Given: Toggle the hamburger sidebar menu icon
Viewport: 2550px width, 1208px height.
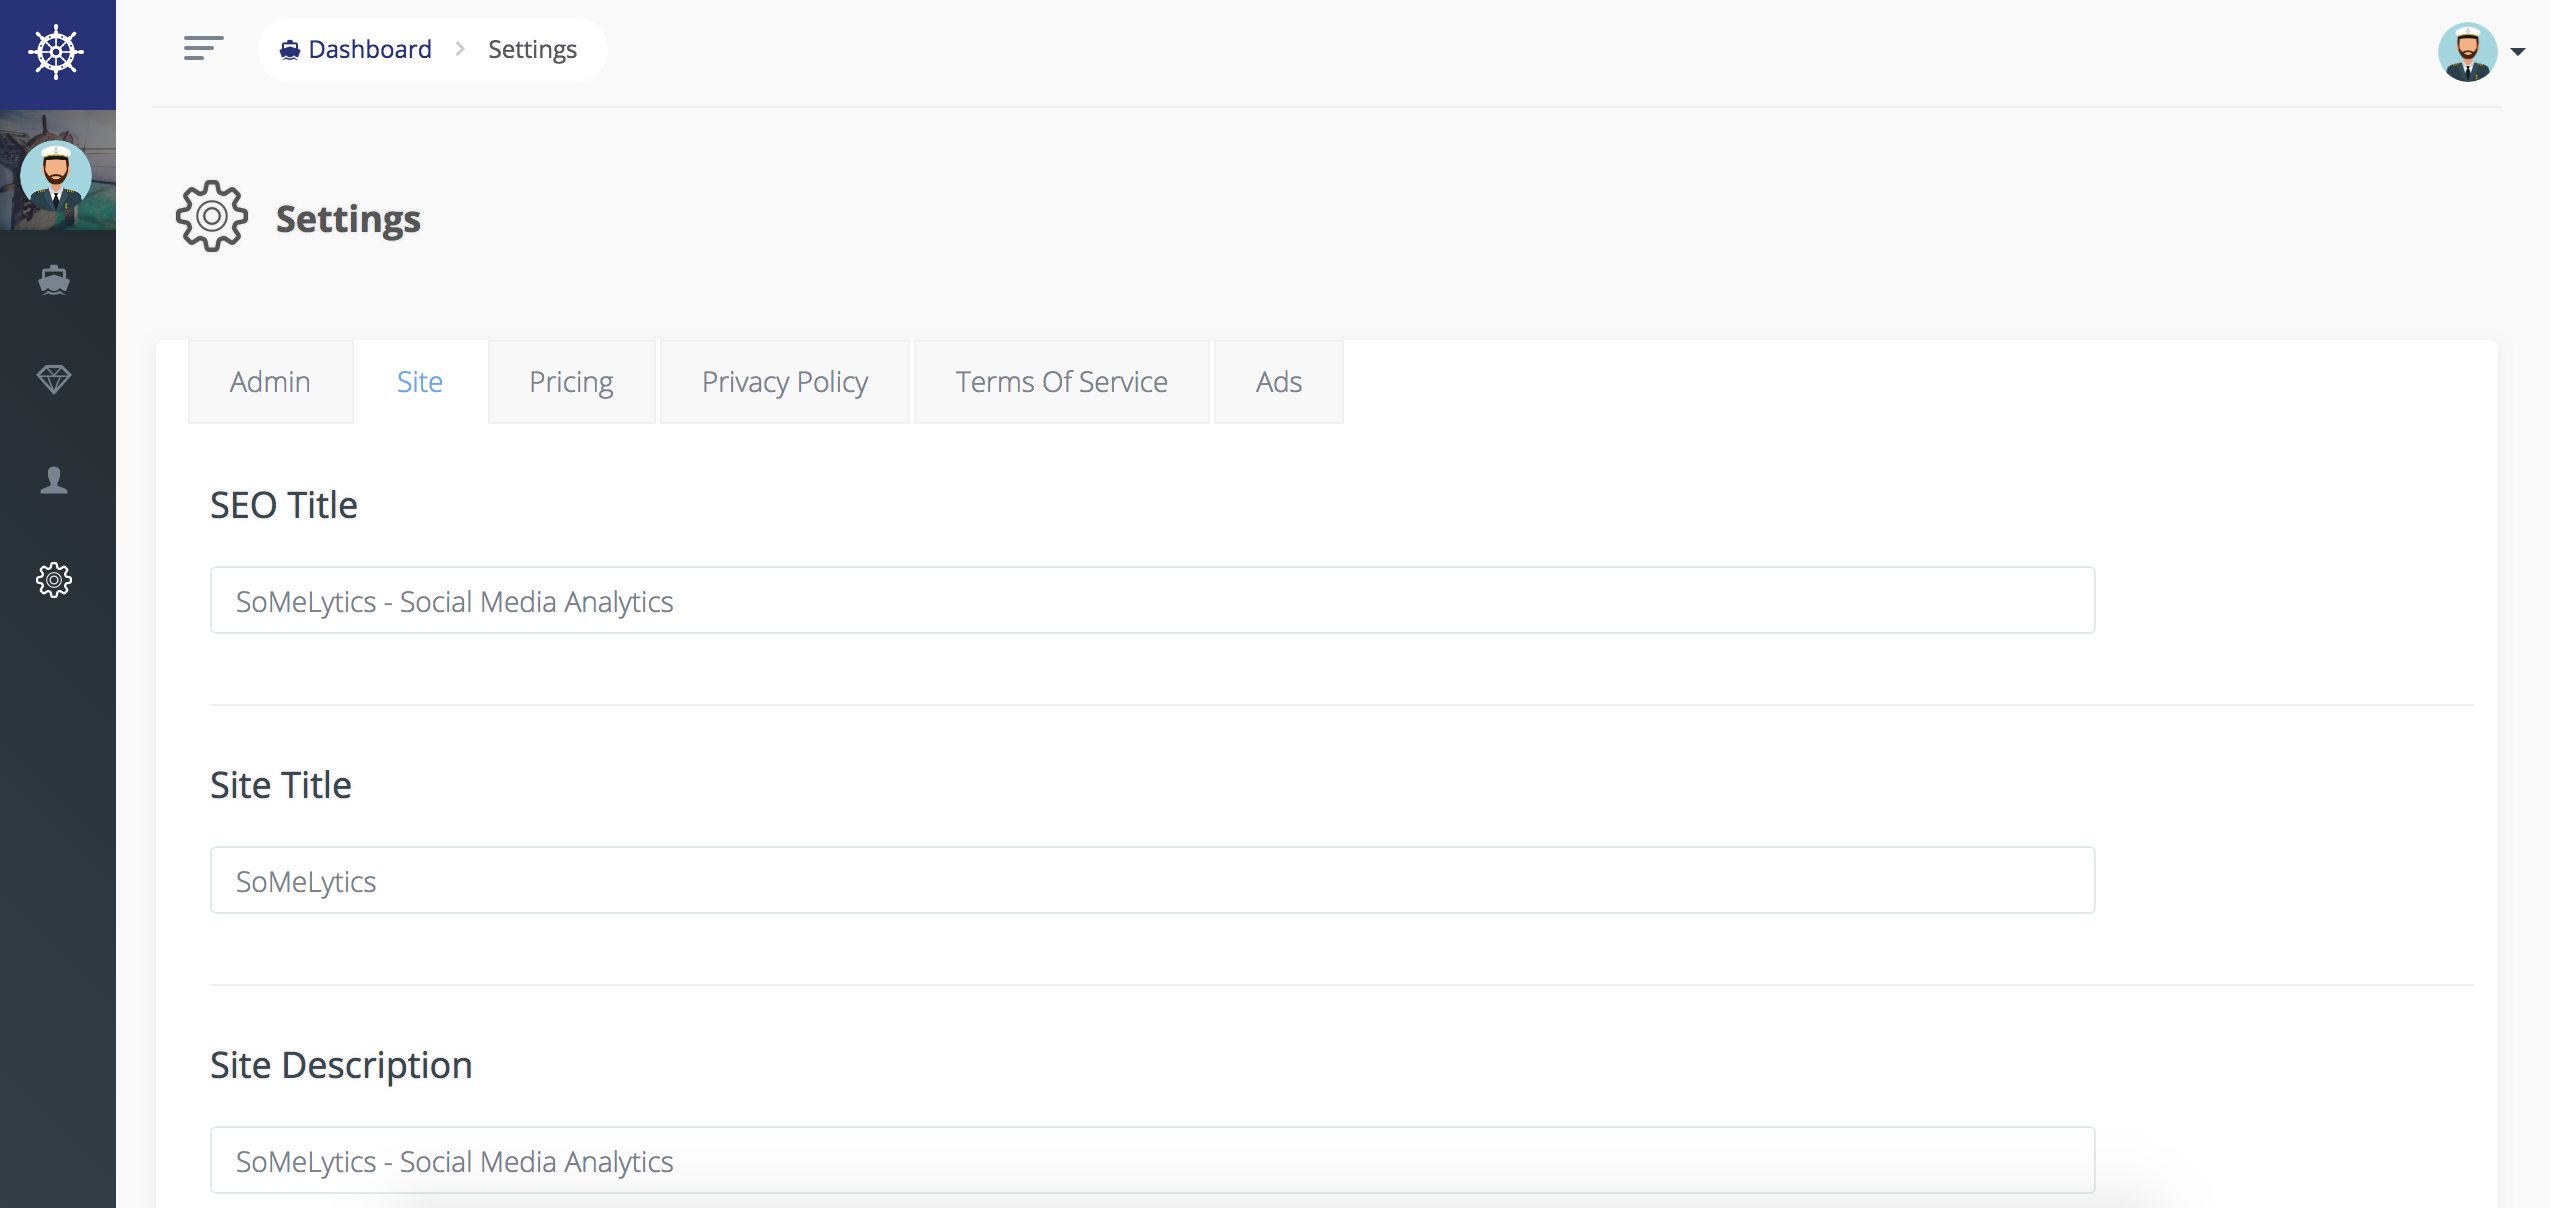Looking at the screenshot, I should click(203, 48).
